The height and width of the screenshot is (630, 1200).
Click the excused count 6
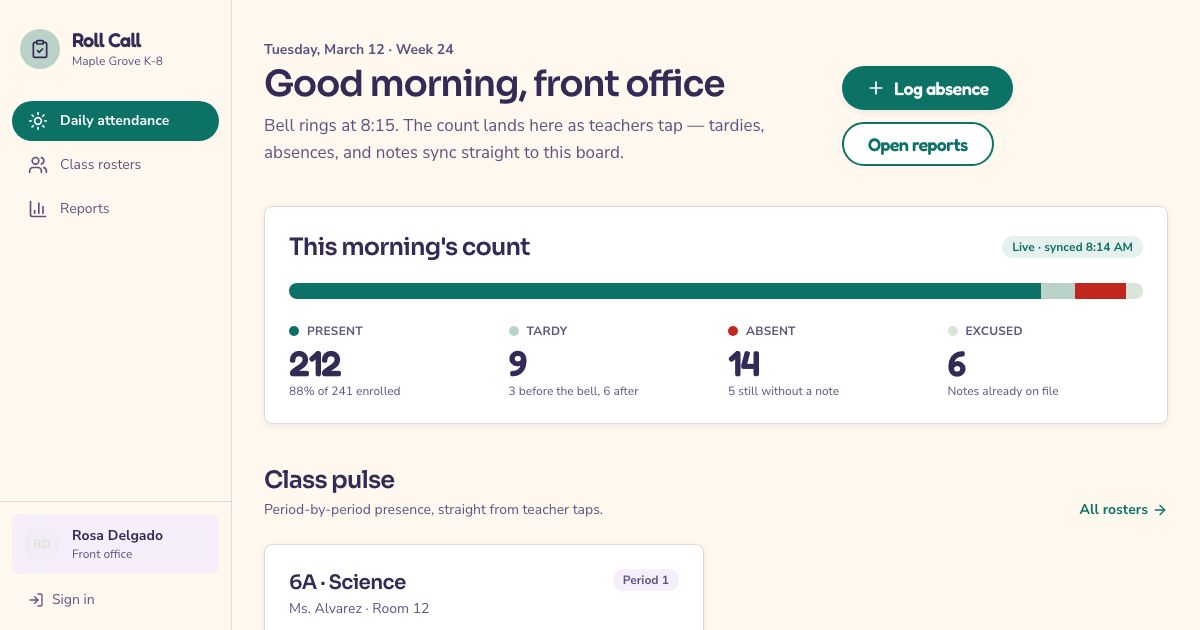click(957, 363)
